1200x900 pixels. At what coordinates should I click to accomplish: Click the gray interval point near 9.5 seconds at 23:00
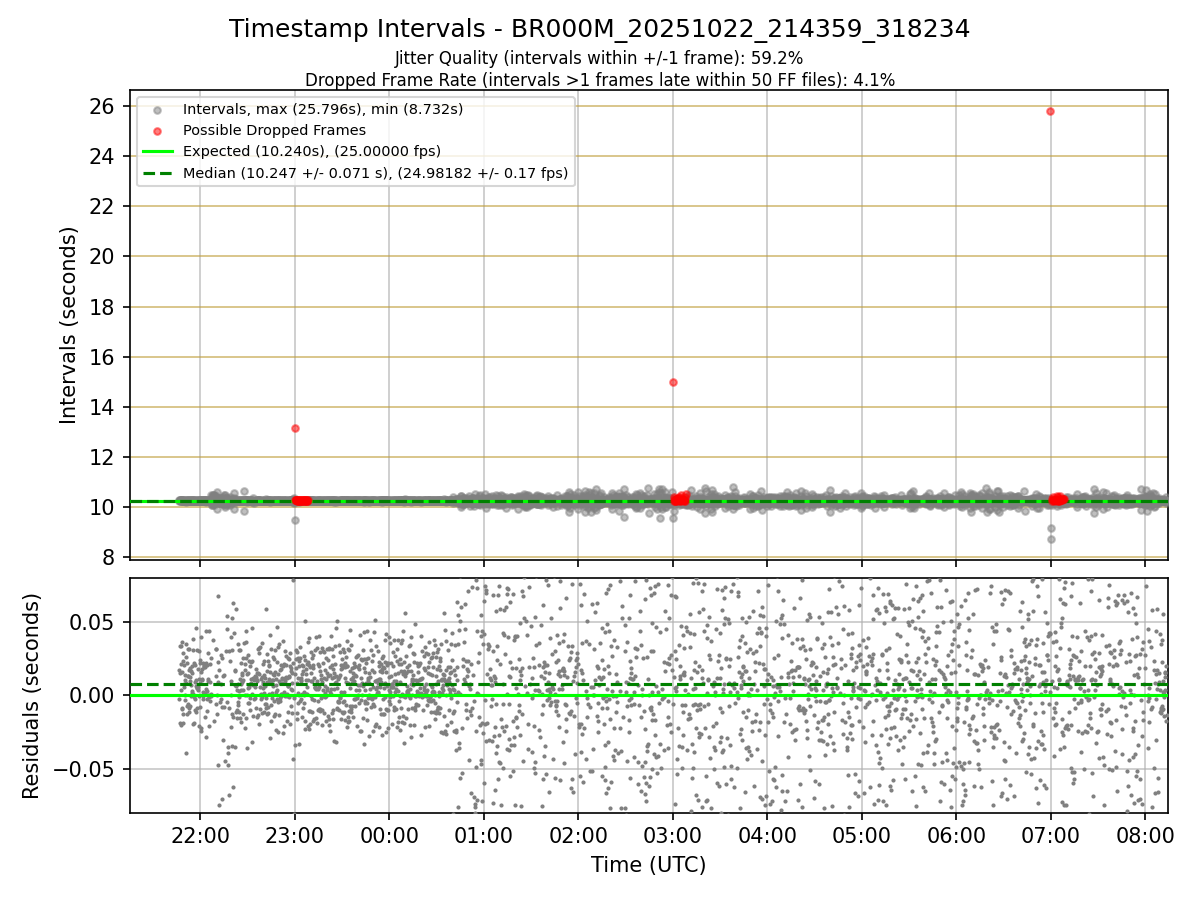pyautogui.click(x=295, y=520)
